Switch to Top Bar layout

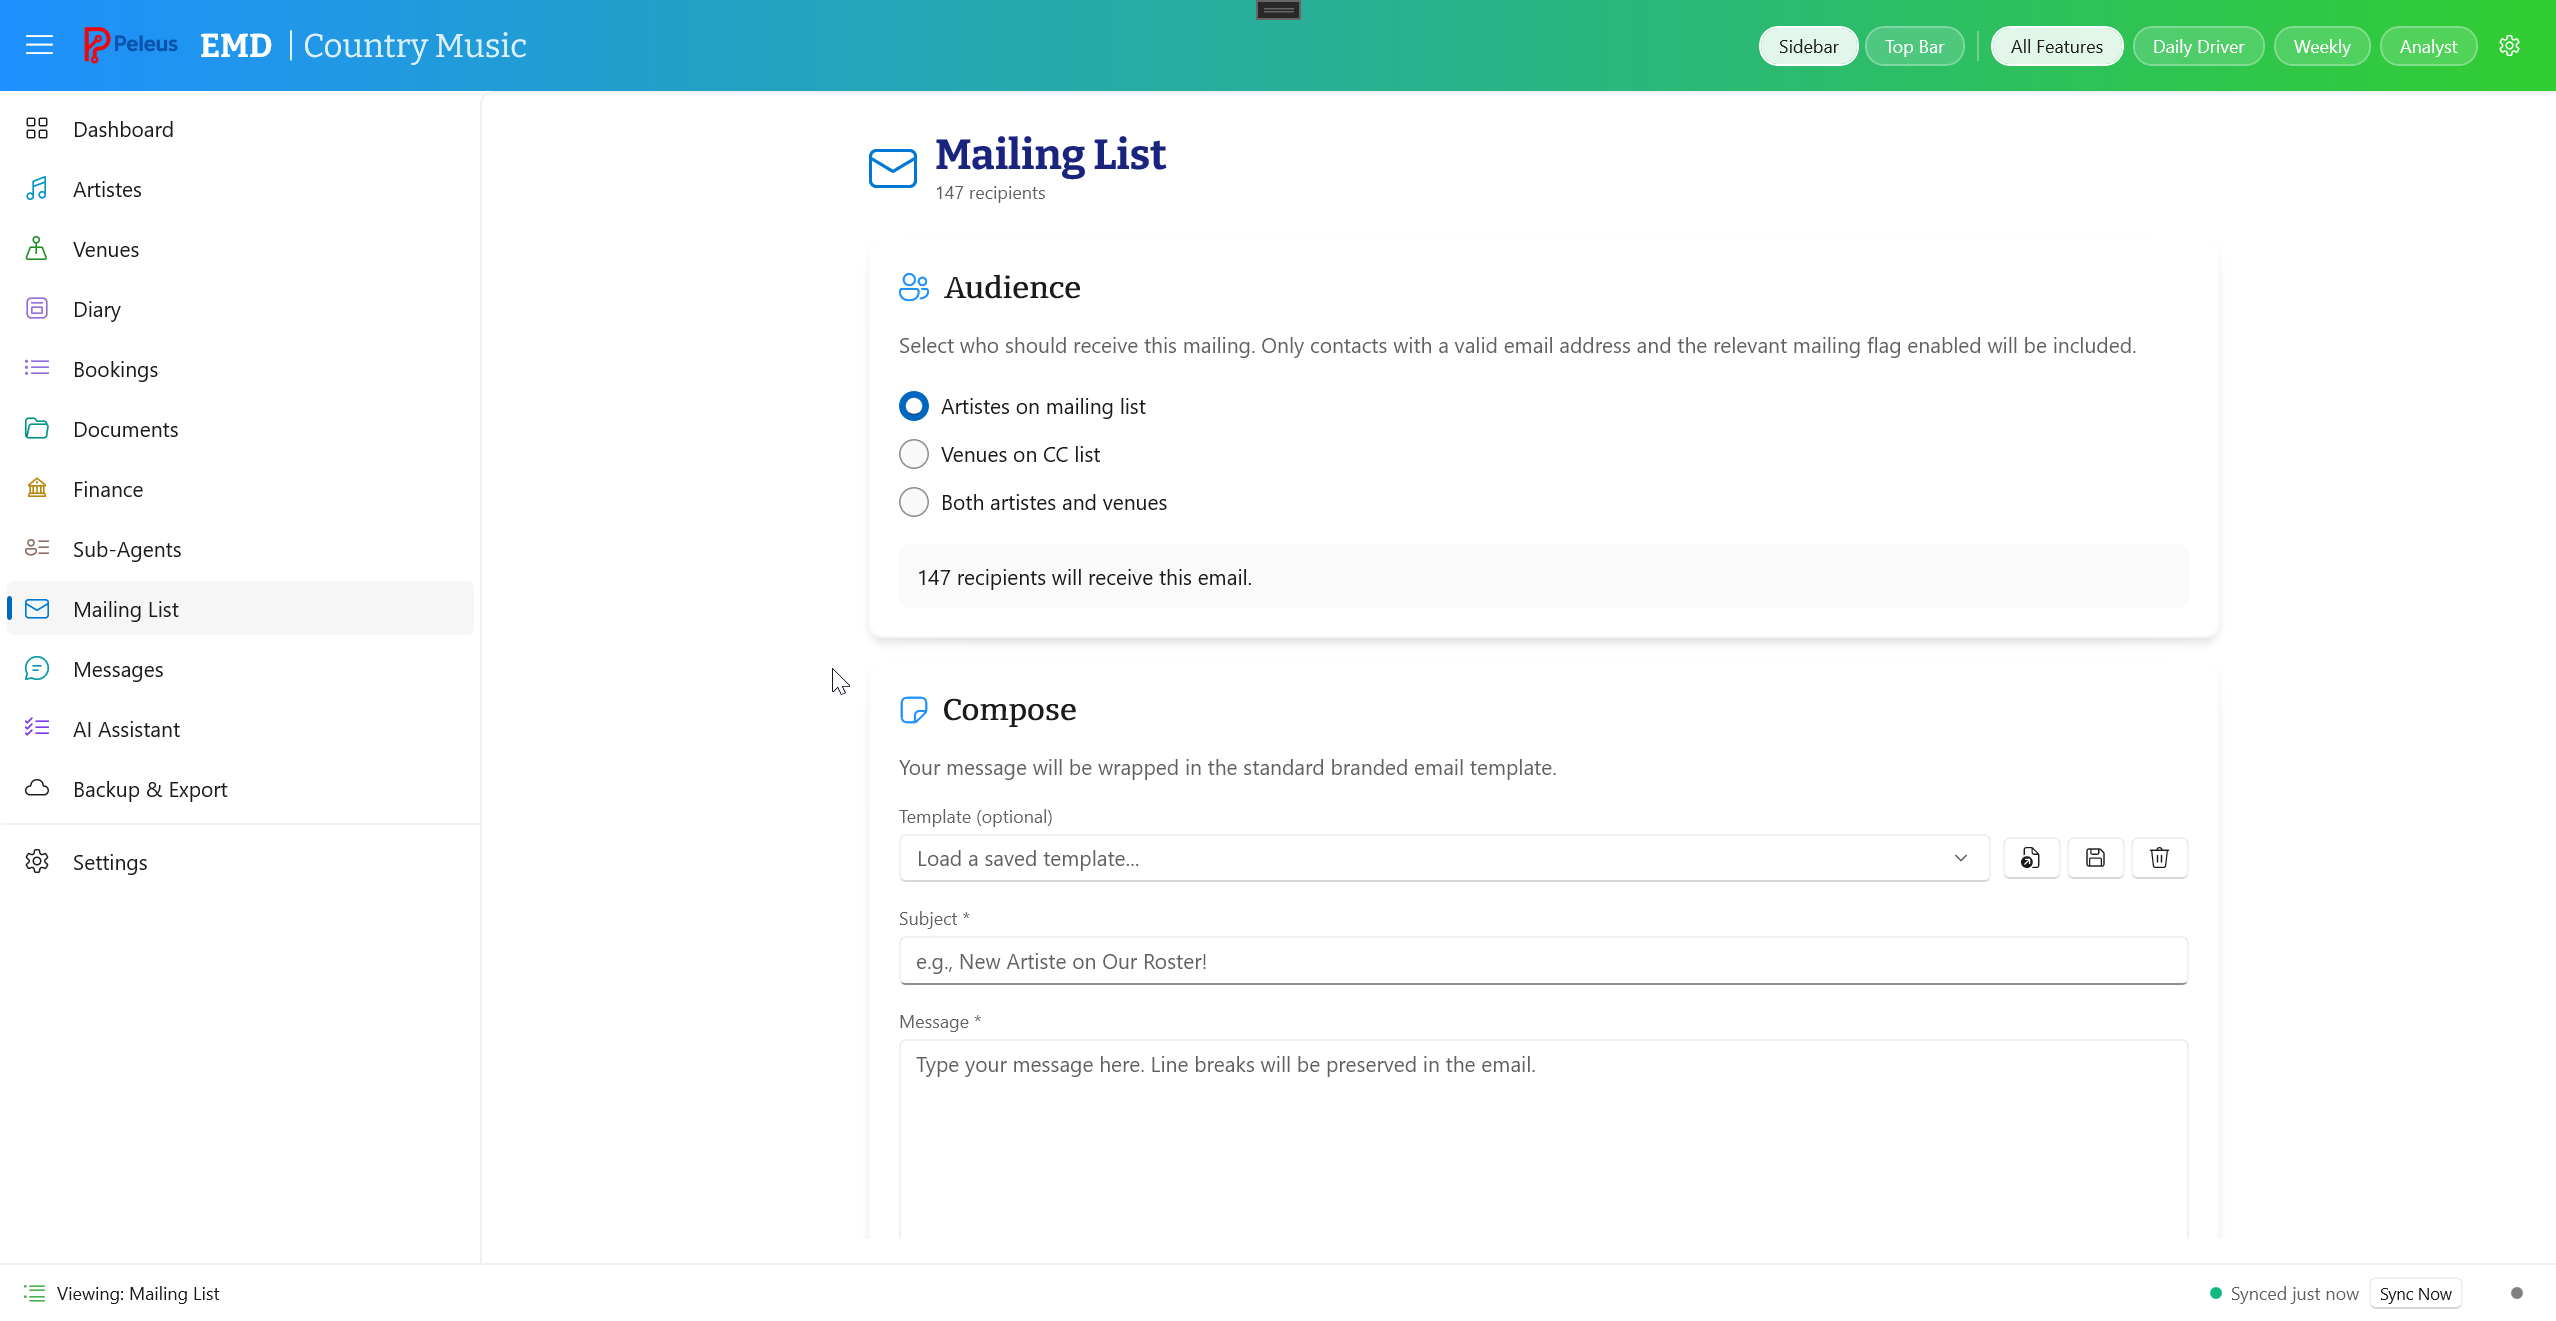pos(1913,46)
